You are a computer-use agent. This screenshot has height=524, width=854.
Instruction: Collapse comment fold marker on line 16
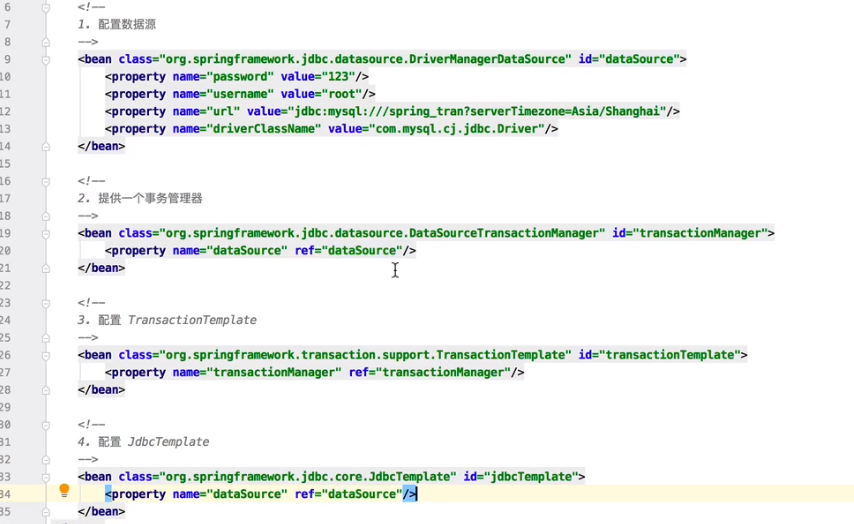[46, 181]
